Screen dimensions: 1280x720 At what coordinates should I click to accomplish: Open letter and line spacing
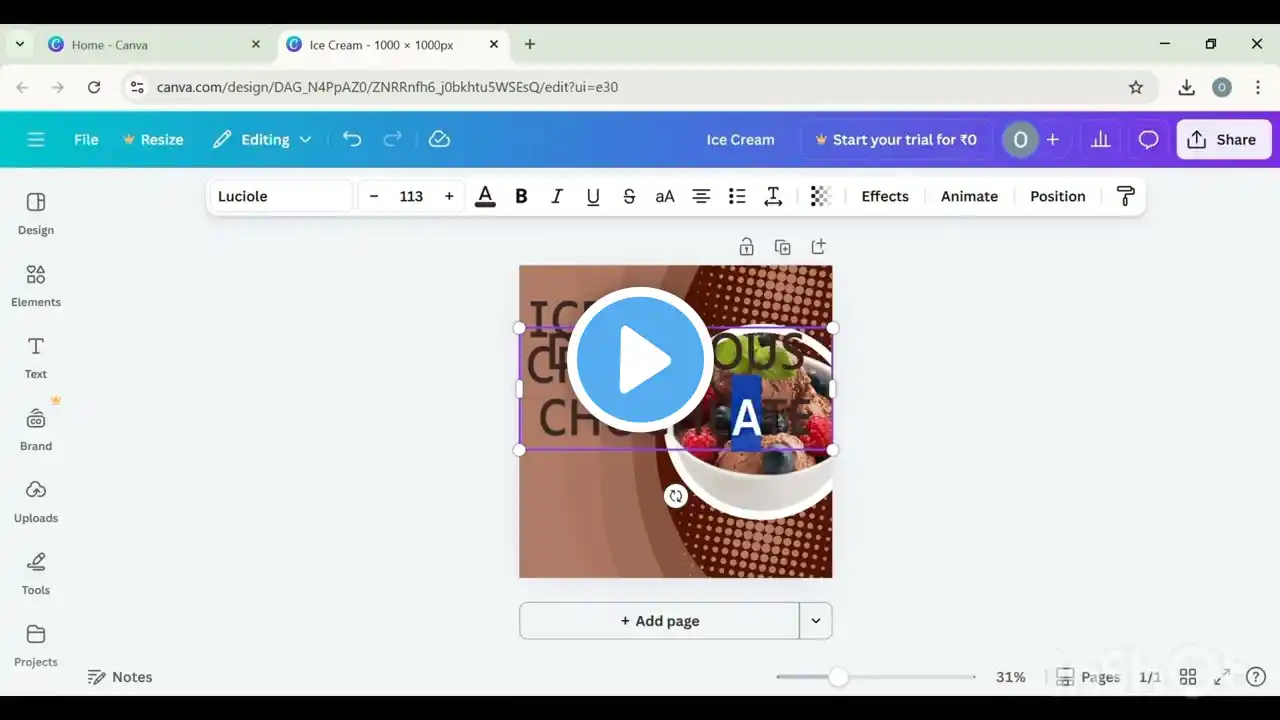coord(773,196)
